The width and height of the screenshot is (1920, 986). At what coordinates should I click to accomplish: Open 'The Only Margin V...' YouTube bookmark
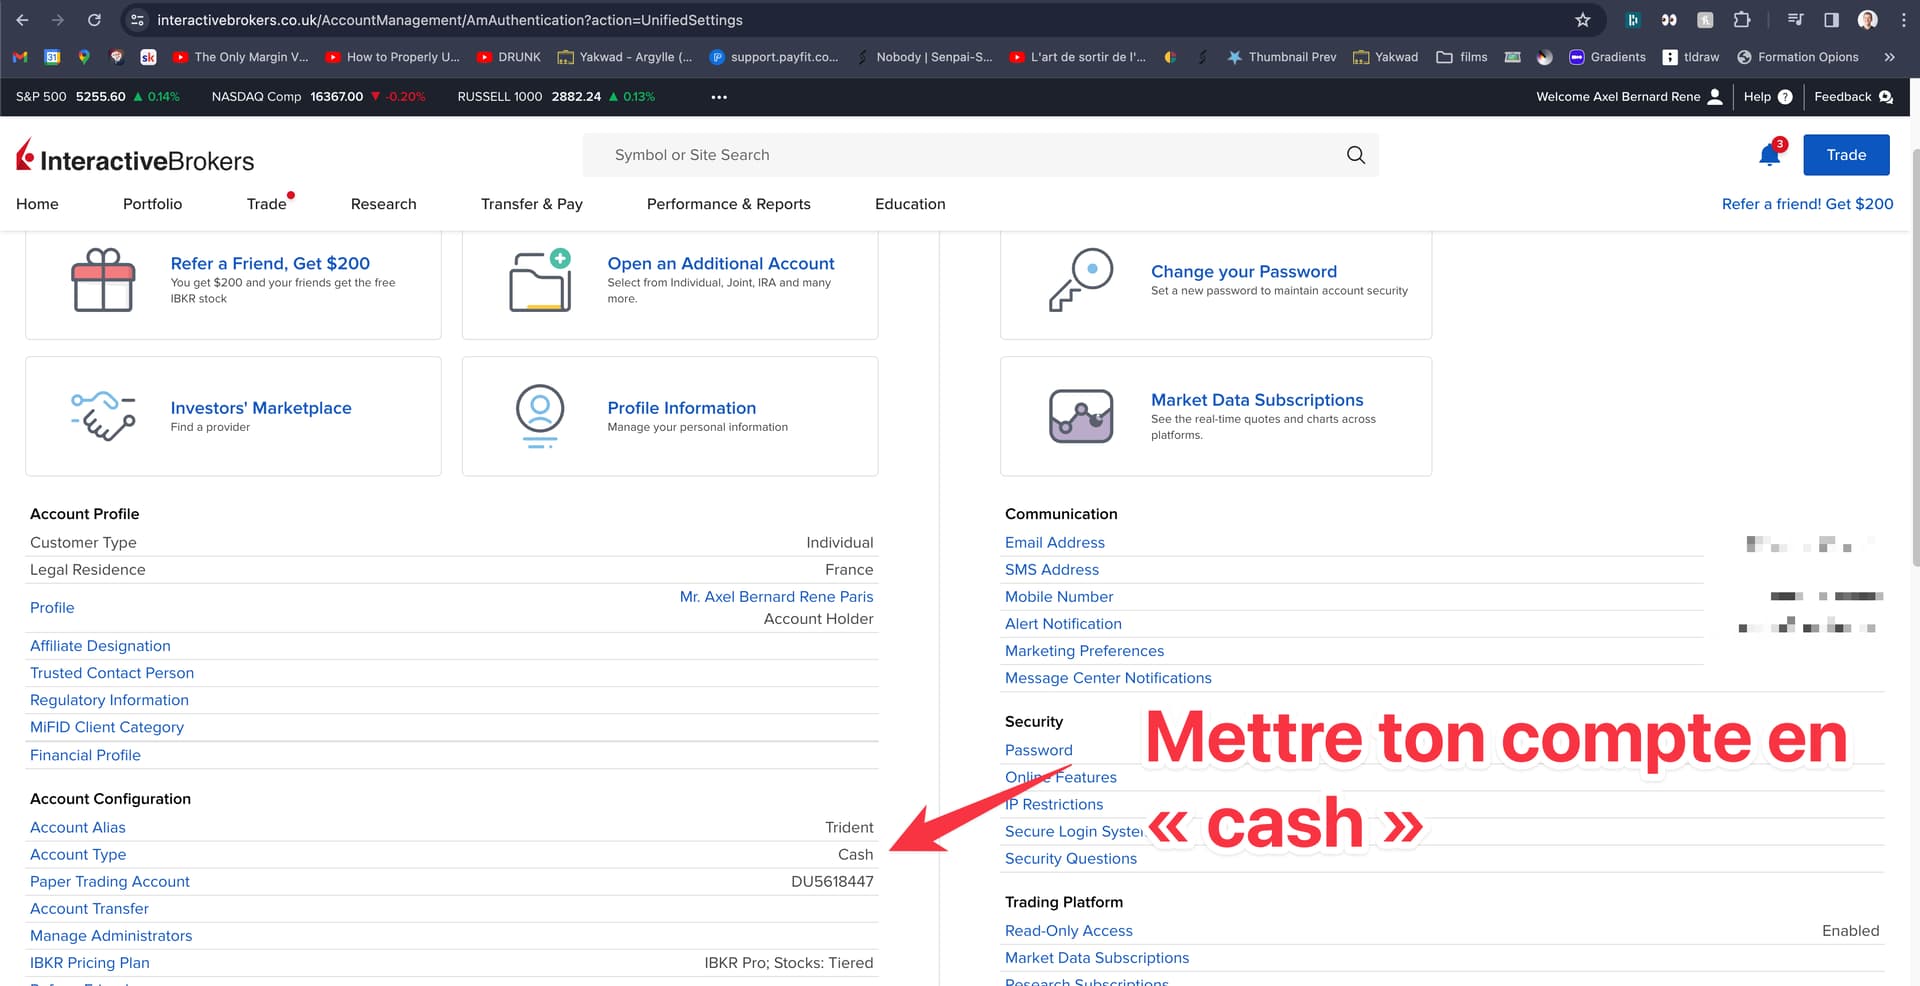click(241, 57)
